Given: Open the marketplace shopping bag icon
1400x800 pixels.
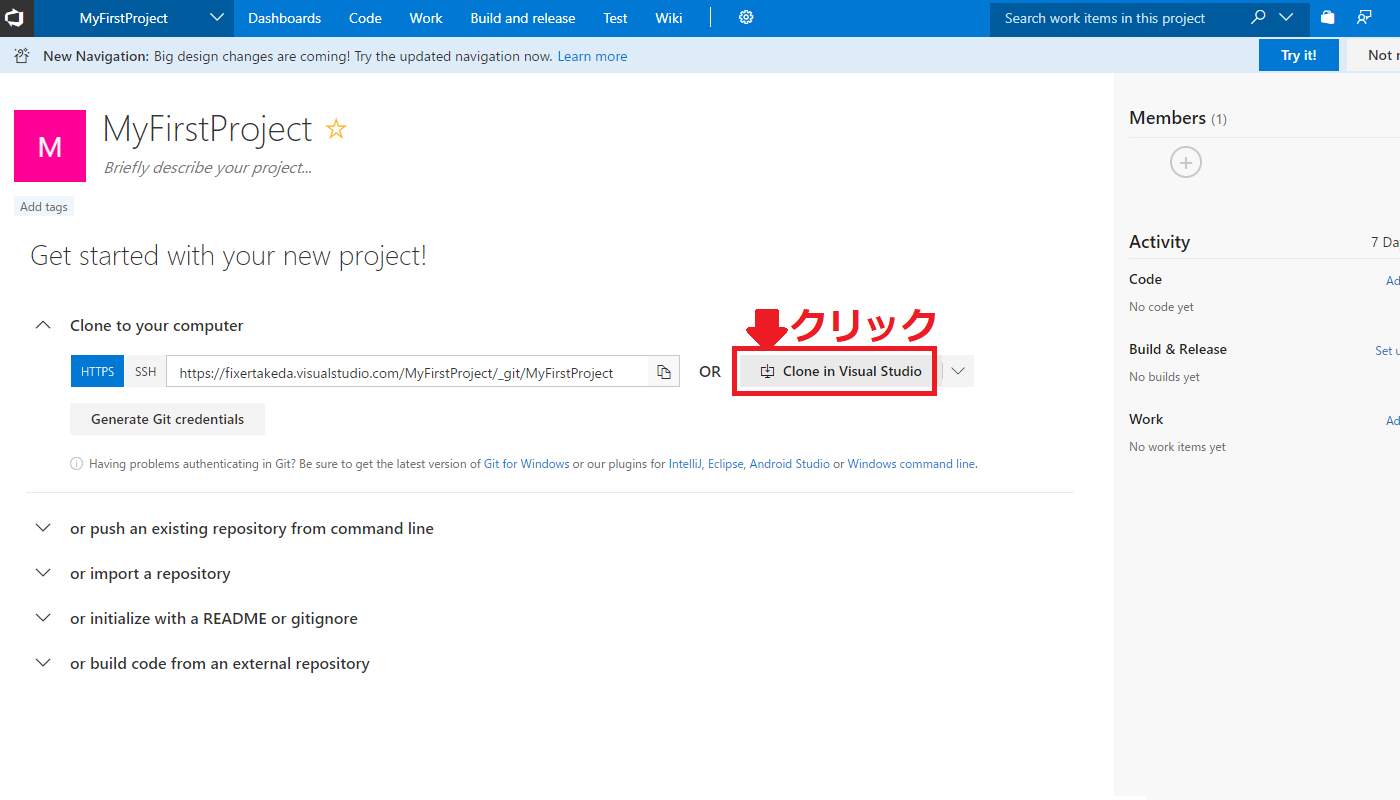Looking at the screenshot, I should pos(1327,18).
